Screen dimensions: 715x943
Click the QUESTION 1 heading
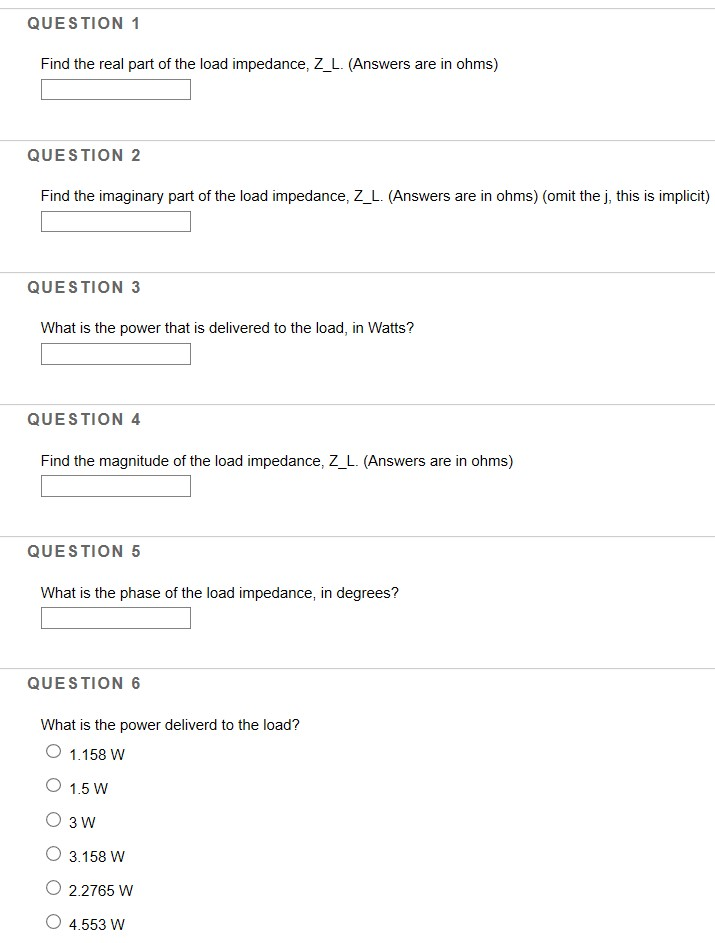84,23
